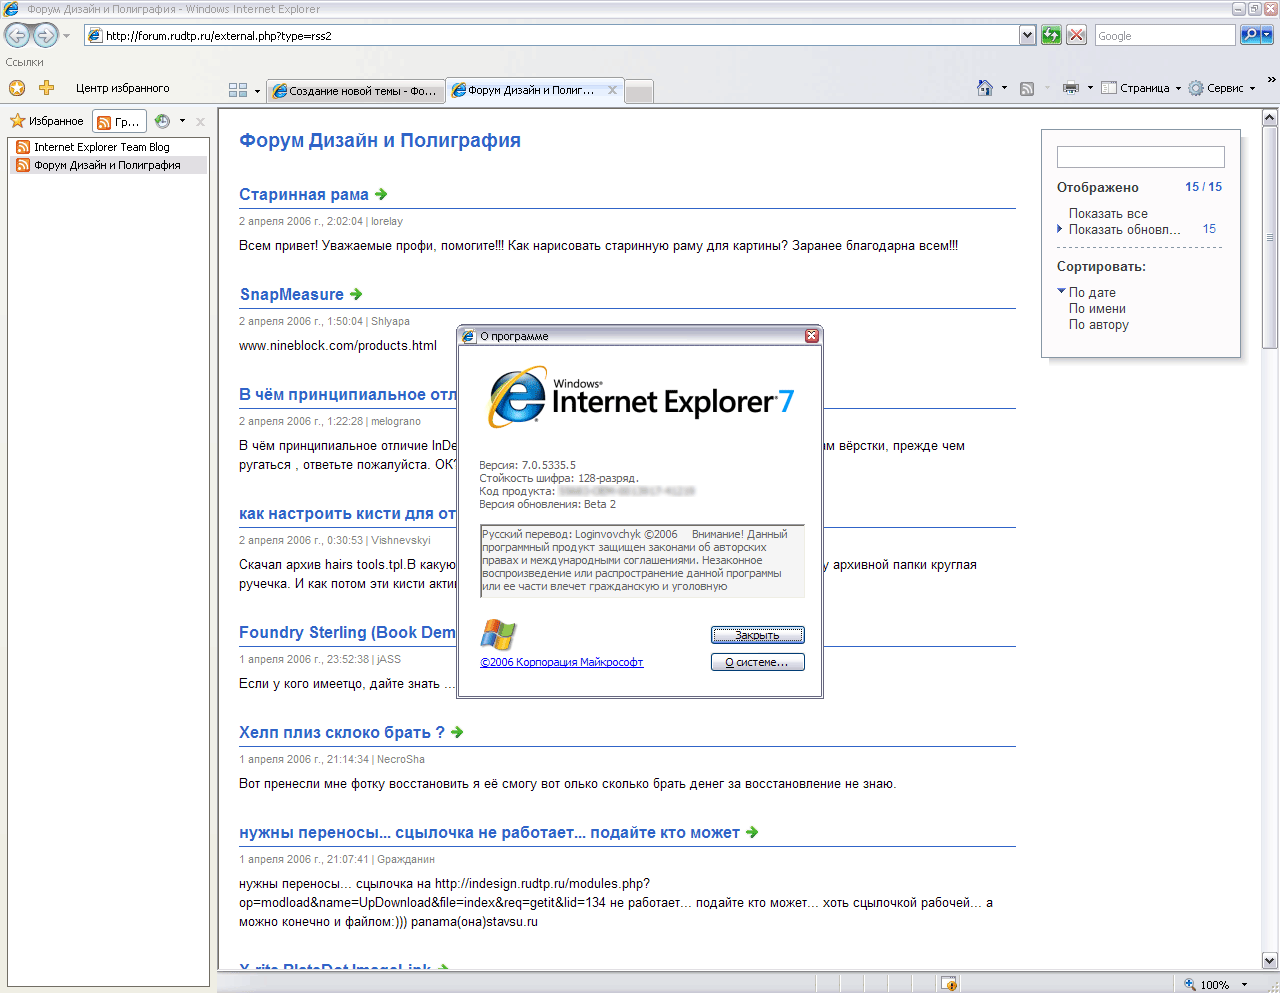Click the scroll up arrow of page
The image size is (1280, 993).
(x=1270, y=118)
